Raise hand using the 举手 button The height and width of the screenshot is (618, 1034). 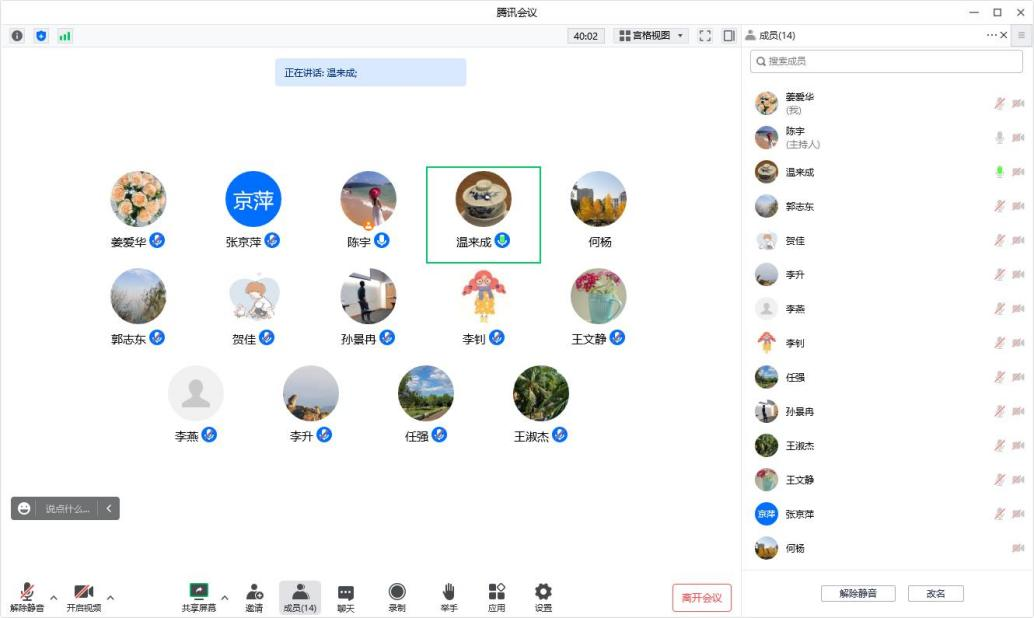449,597
